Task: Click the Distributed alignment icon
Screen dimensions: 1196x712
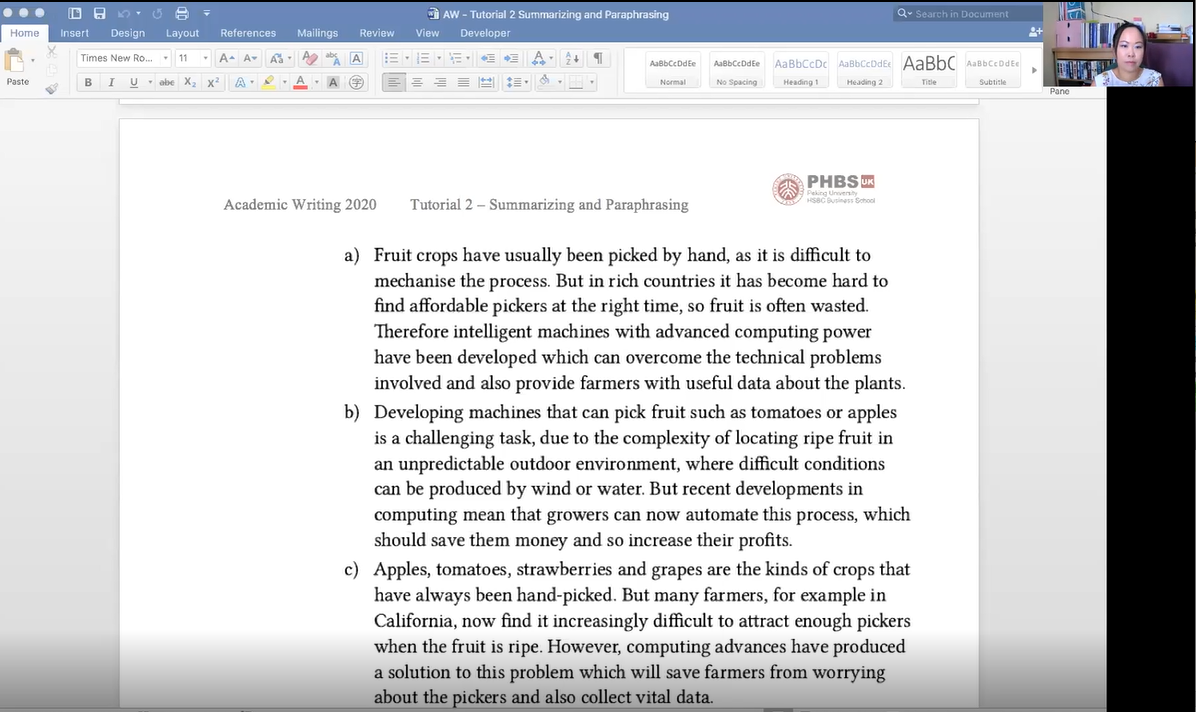Action: 486,82
